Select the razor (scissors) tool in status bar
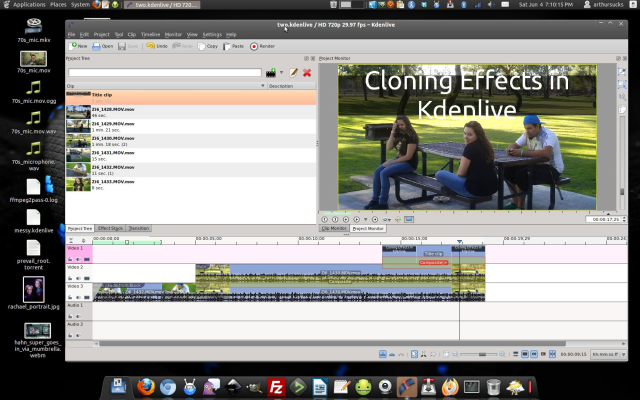Viewport: 640px width, 400px height. 423,354
